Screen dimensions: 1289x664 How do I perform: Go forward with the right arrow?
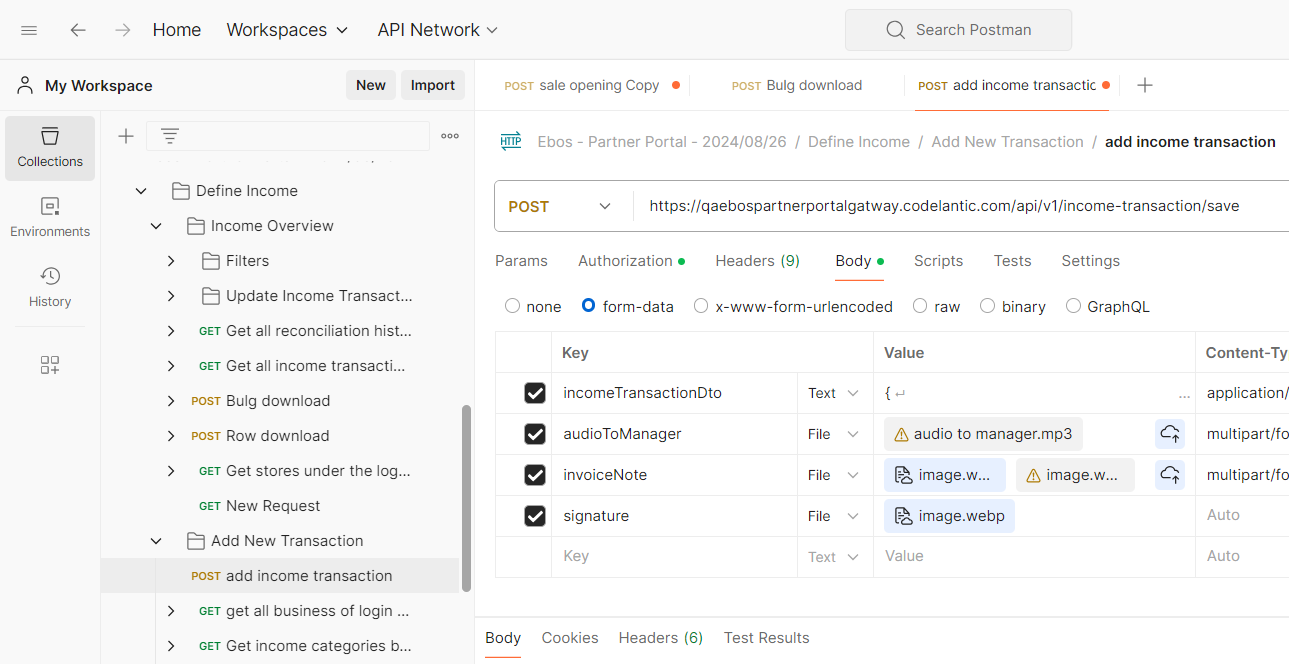[x=123, y=30]
